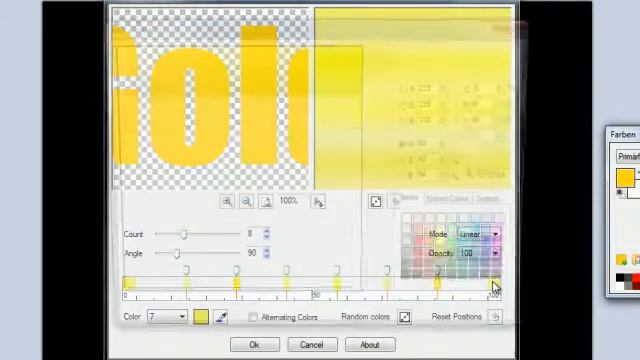Click the Cancel button
The image size is (640, 360).
[312, 345]
